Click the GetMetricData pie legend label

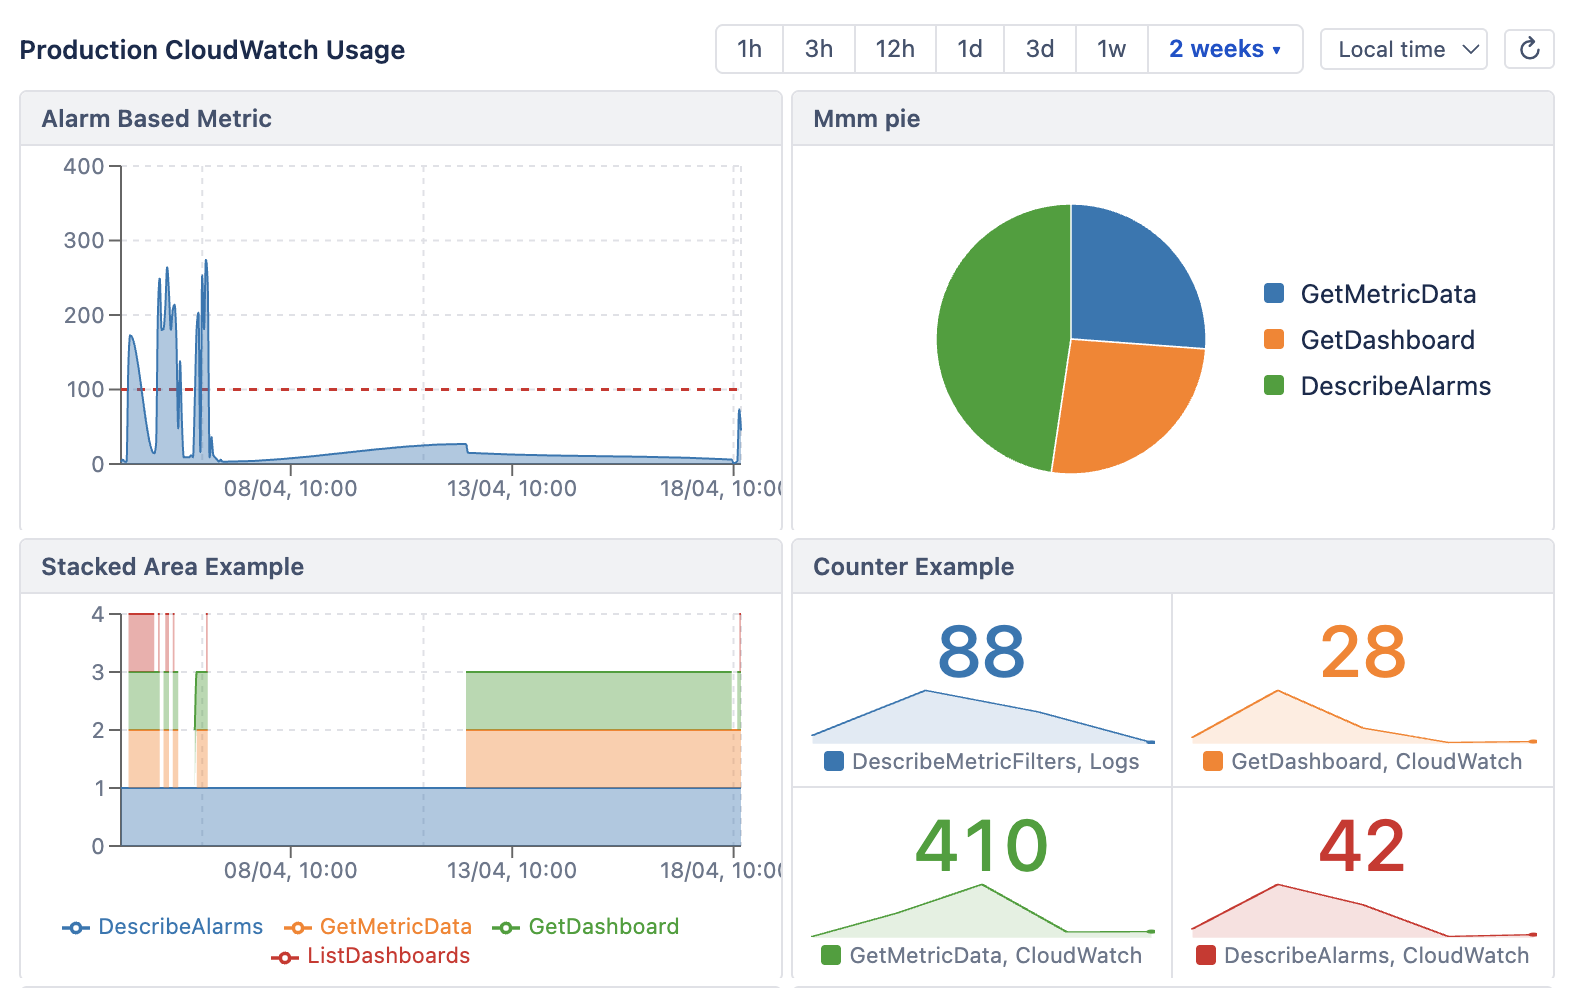click(1388, 294)
